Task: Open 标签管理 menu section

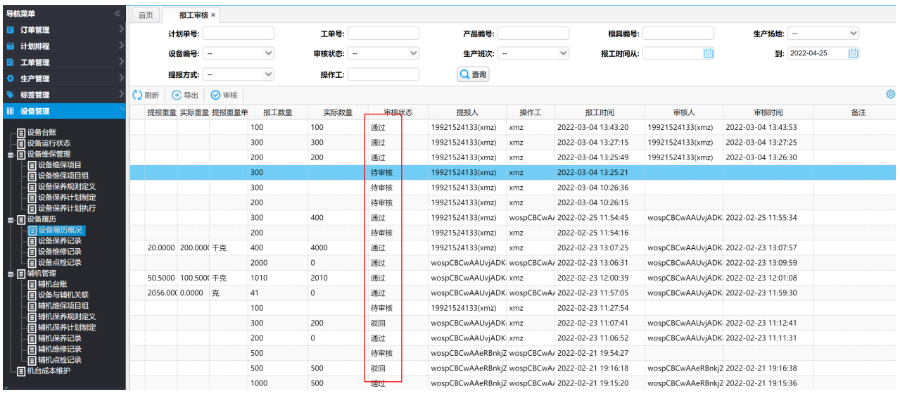Action: (x=63, y=94)
